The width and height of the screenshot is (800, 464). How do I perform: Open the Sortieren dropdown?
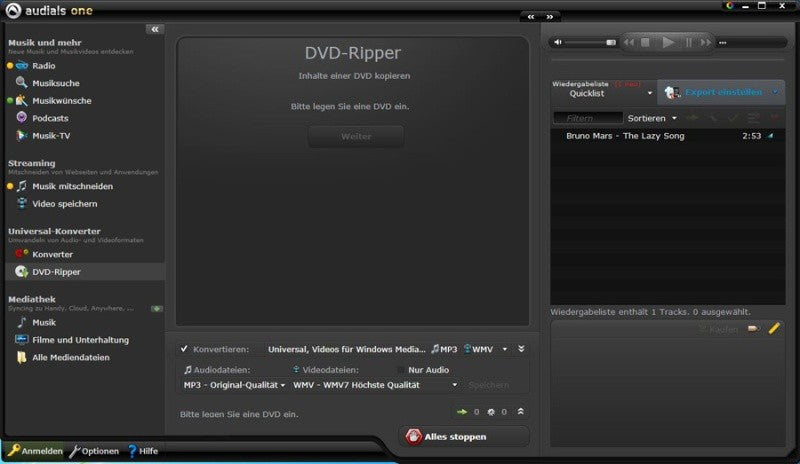tap(652, 118)
